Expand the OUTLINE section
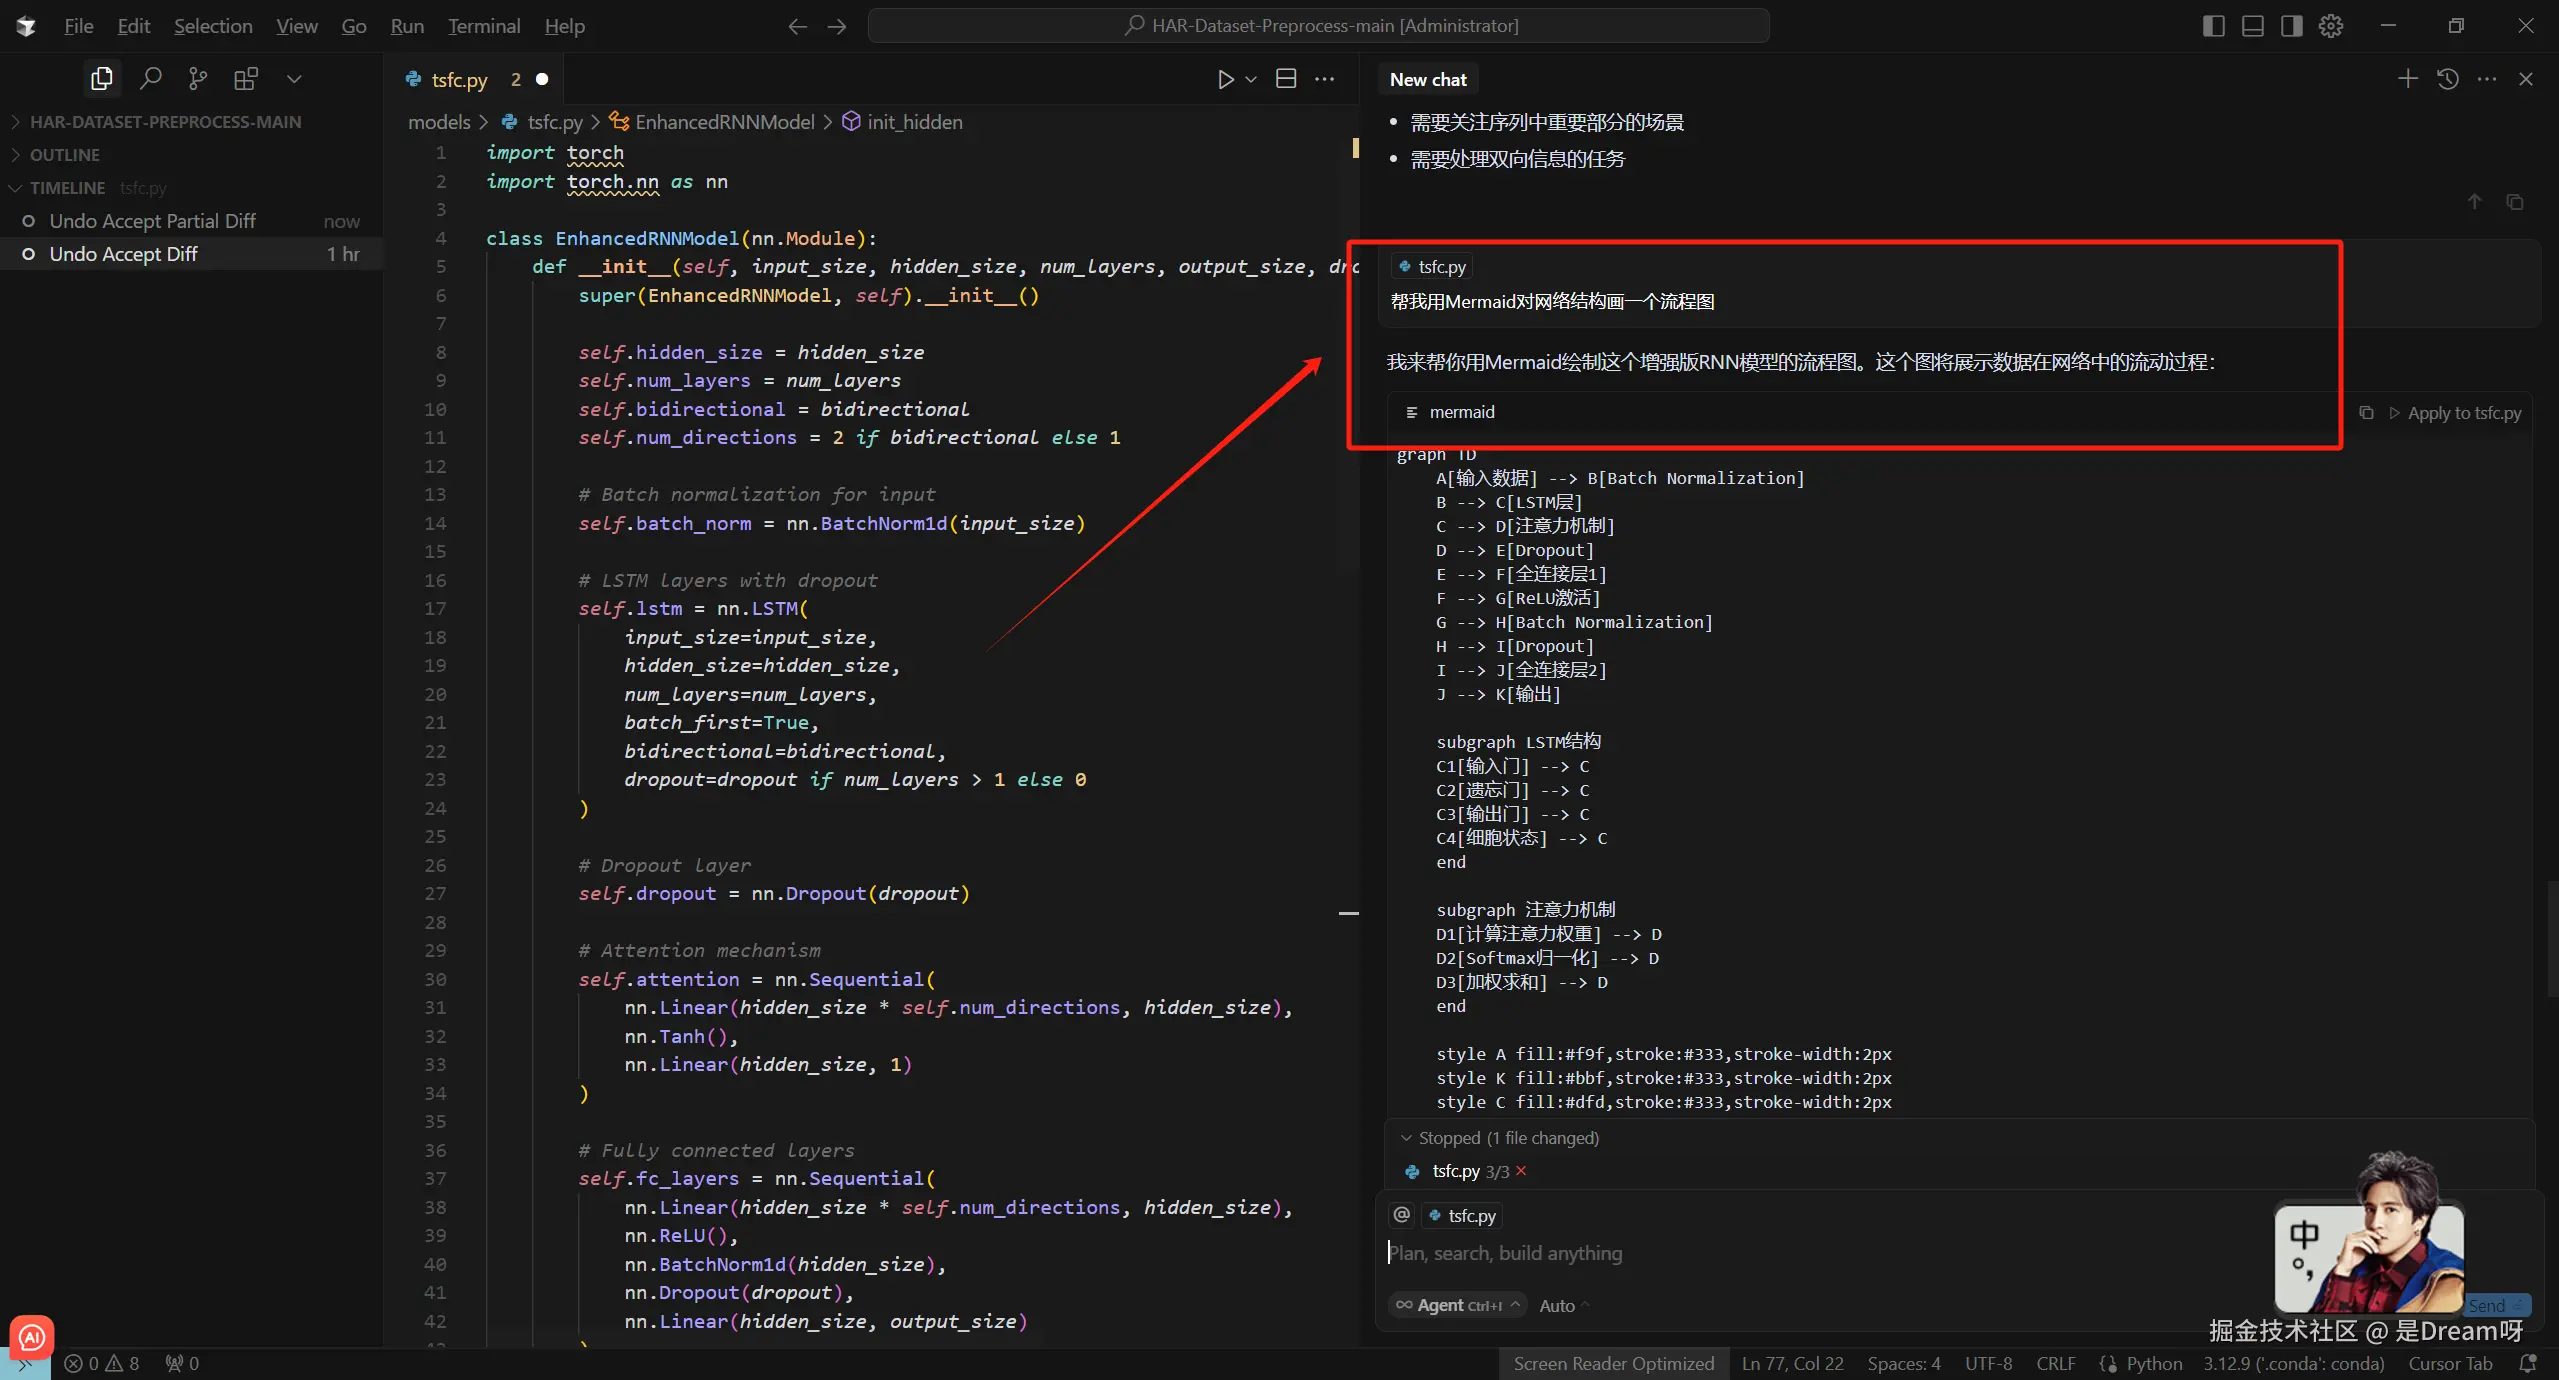 65,154
